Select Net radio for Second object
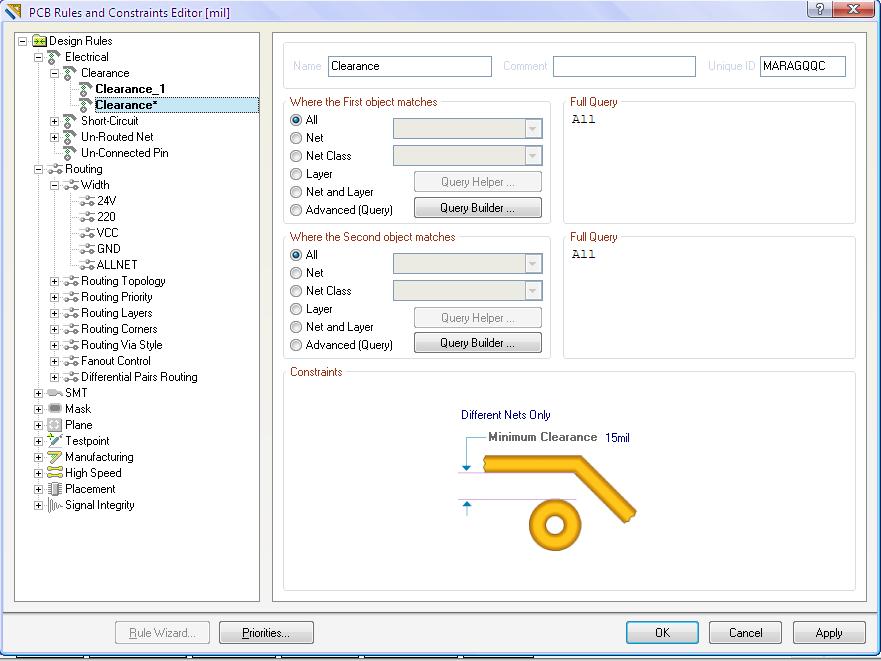The width and height of the screenshot is (881, 661). (296, 273)
